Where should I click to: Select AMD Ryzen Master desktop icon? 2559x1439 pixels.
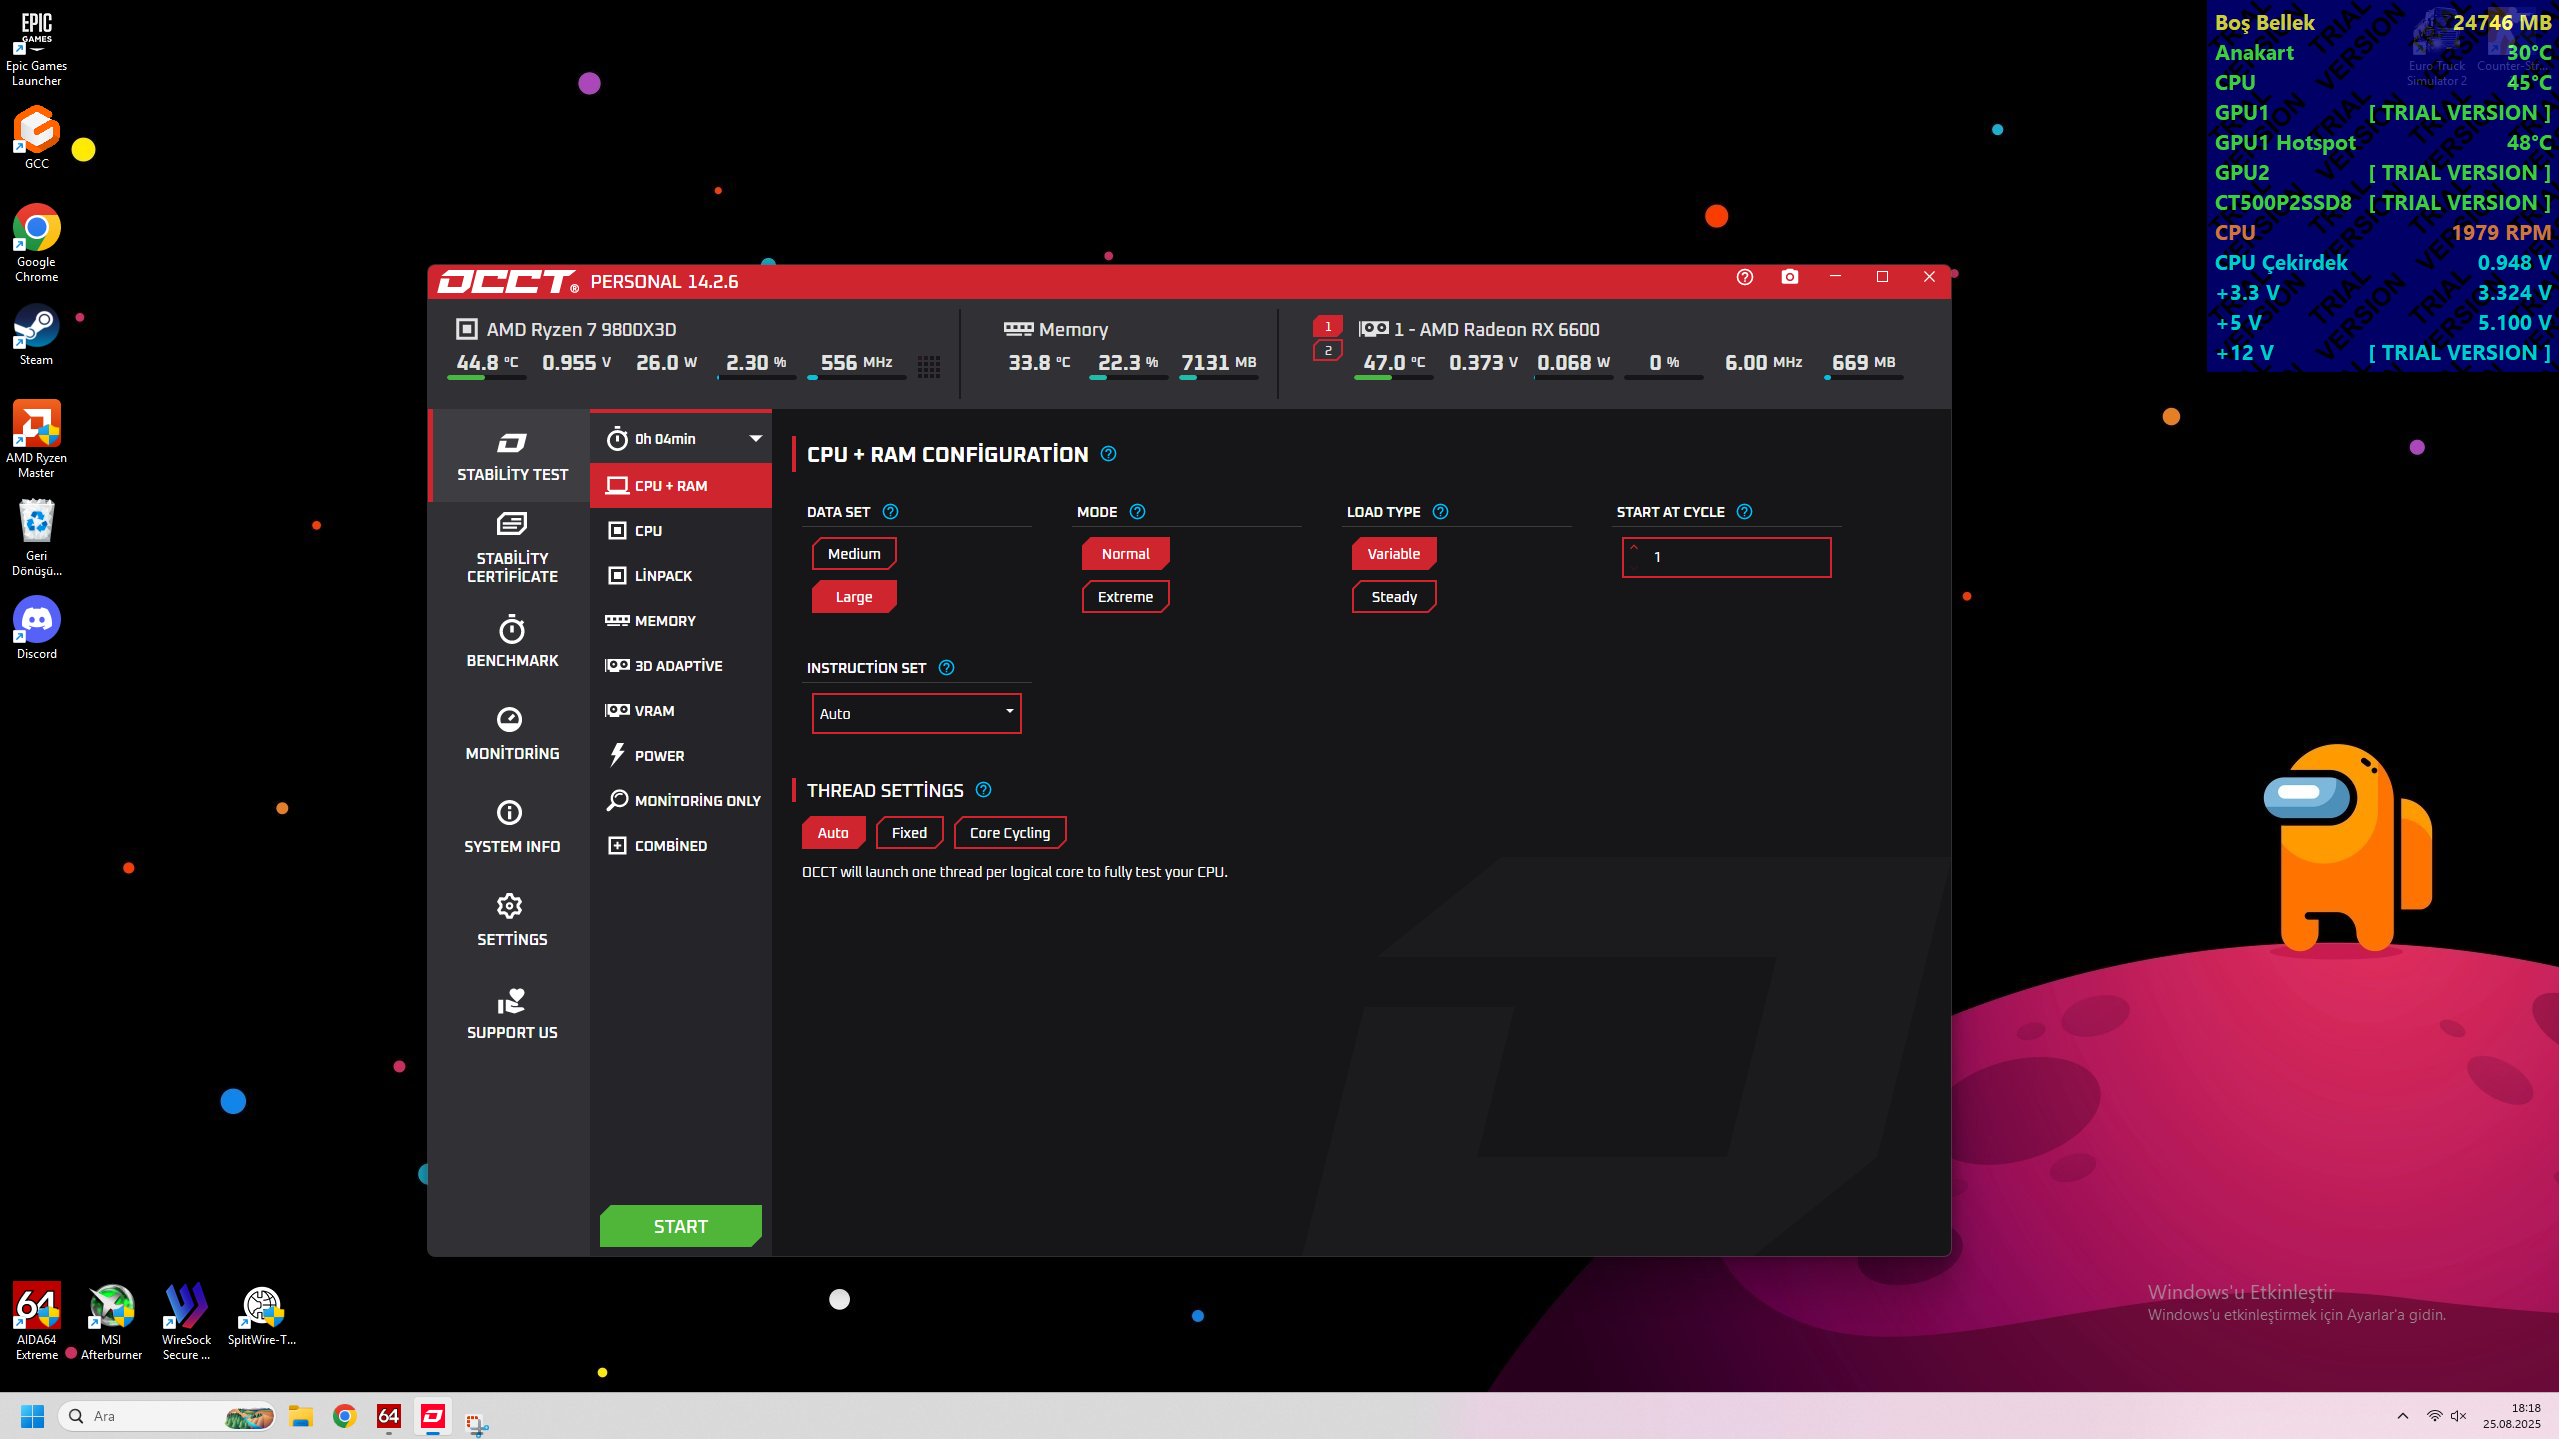[37, 439]
